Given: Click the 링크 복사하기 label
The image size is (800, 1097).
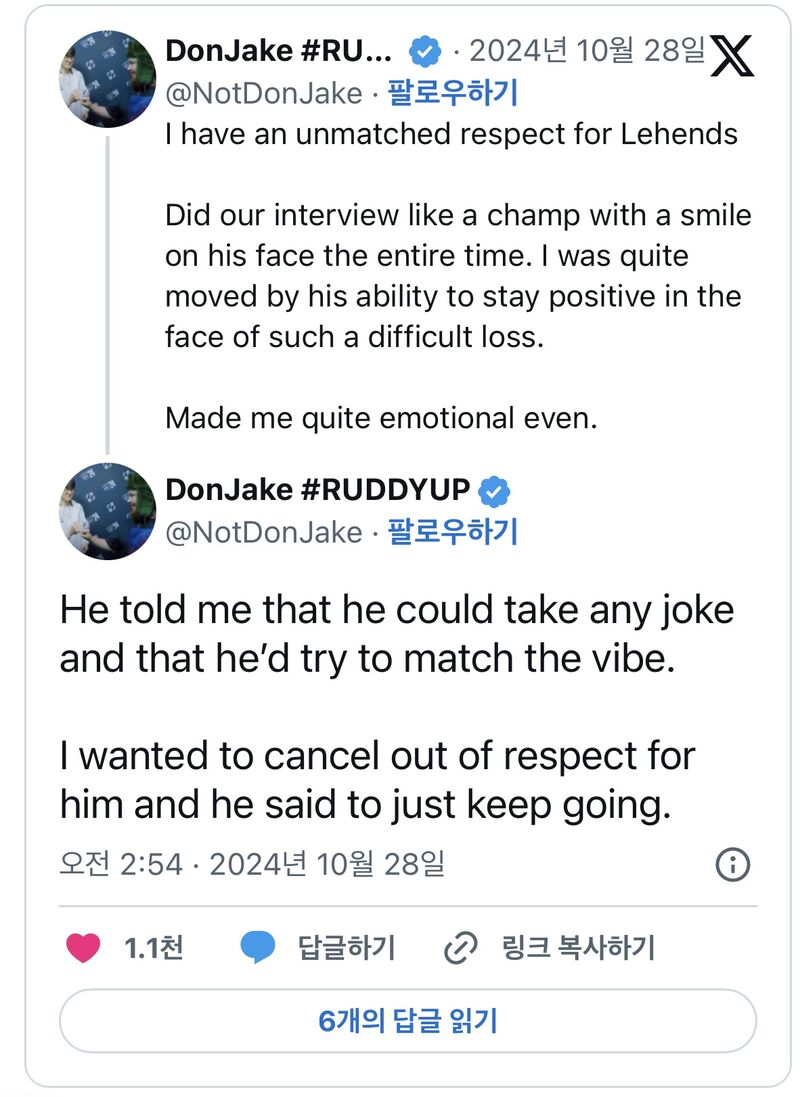Looking at the screenshot, I should (578, 947).
